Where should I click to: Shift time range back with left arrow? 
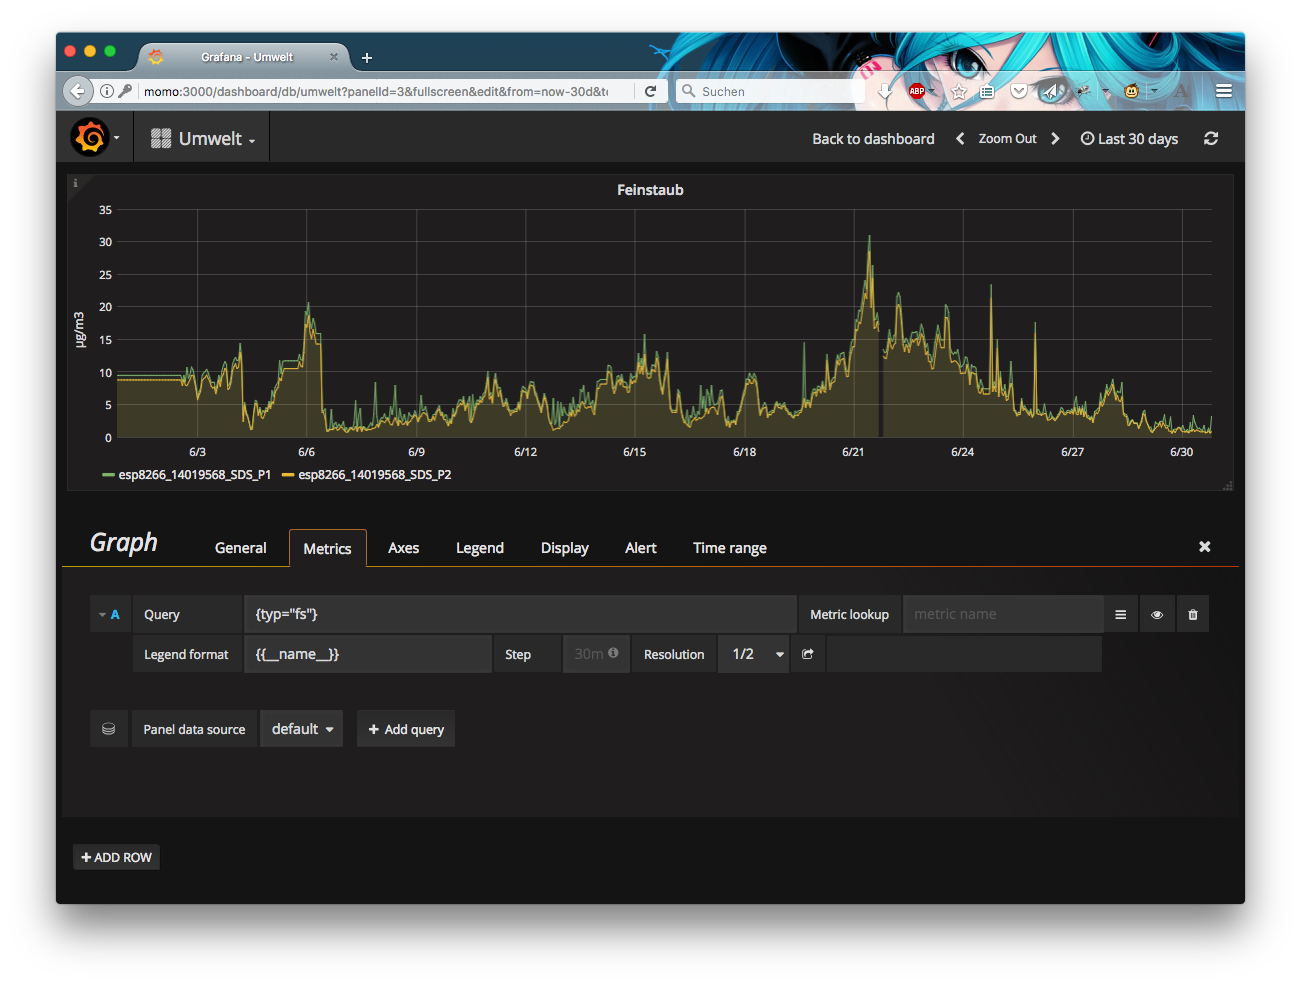coord(960,139)
